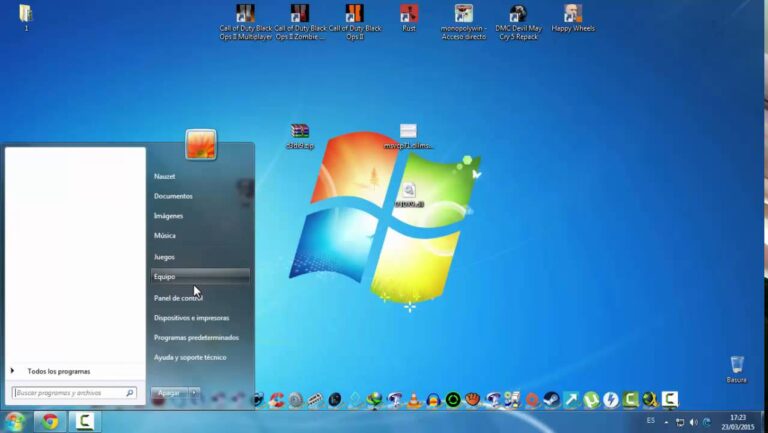This screenshot has width=768, height=433.
Task: Select the msvcp dll file on desktop
Action: pyautogui.click(x=408, y=136)
